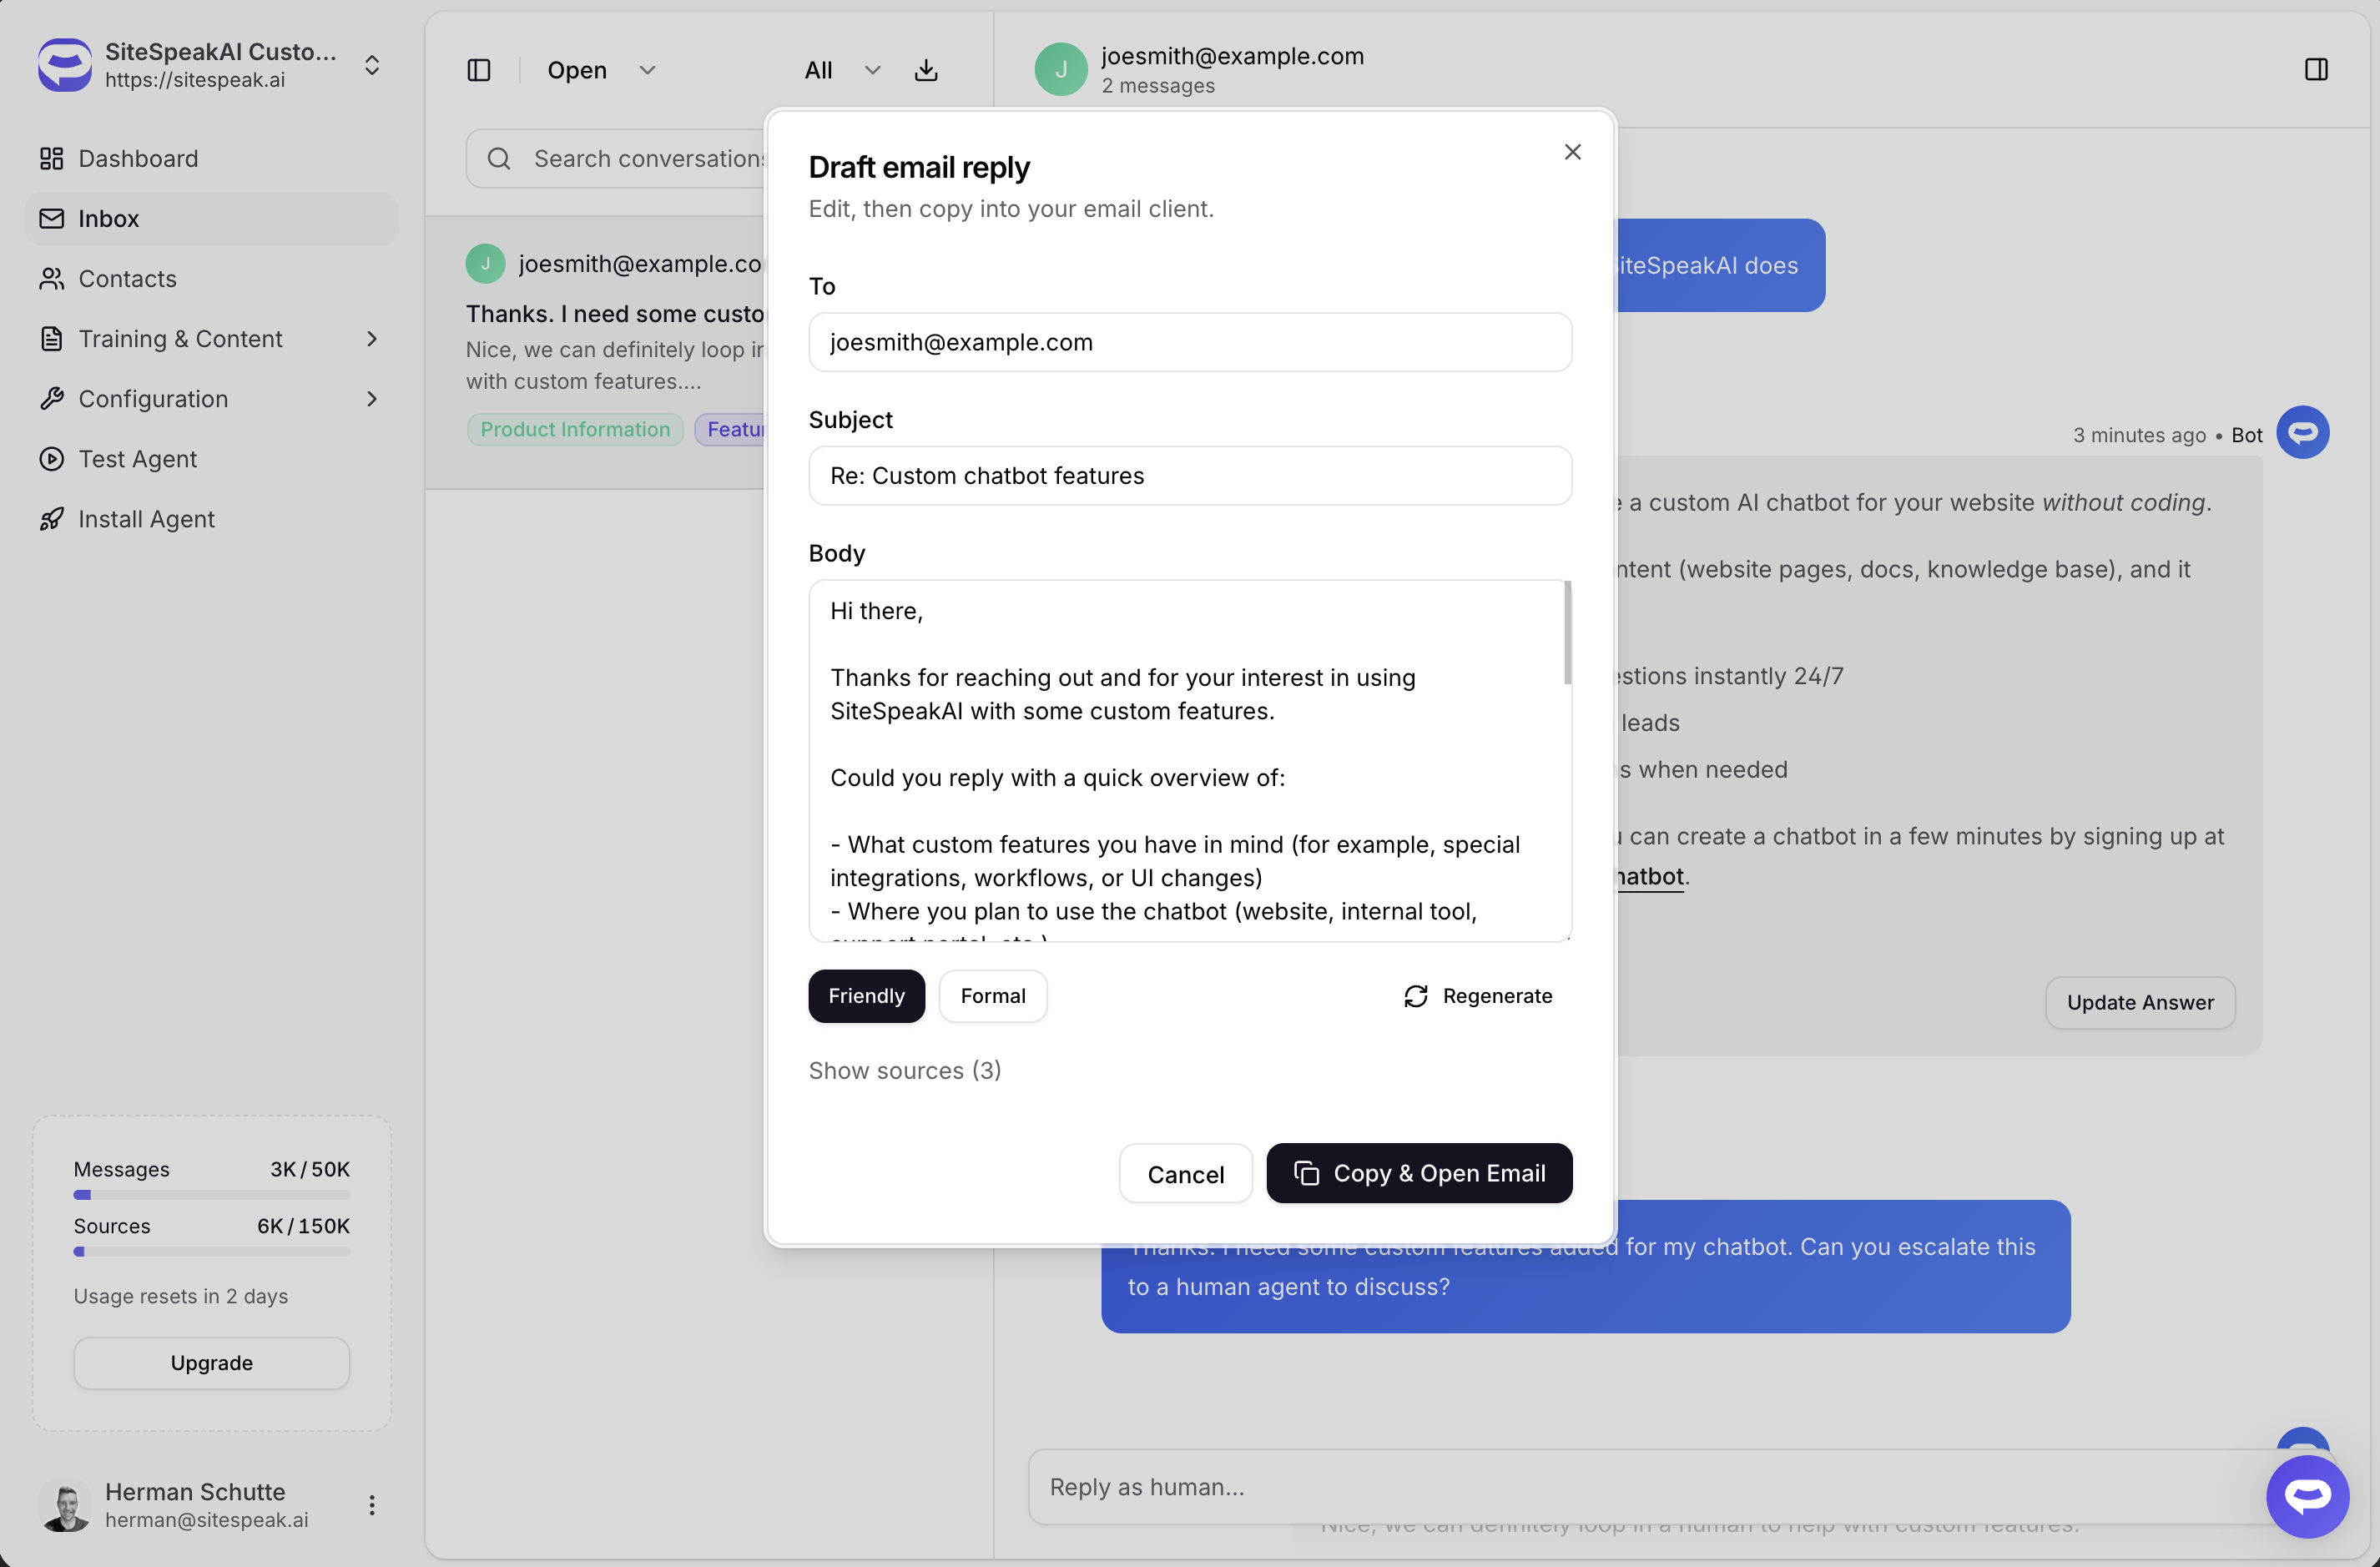Click the Subject input field

pyautogui.click(x=1190, y=475)
